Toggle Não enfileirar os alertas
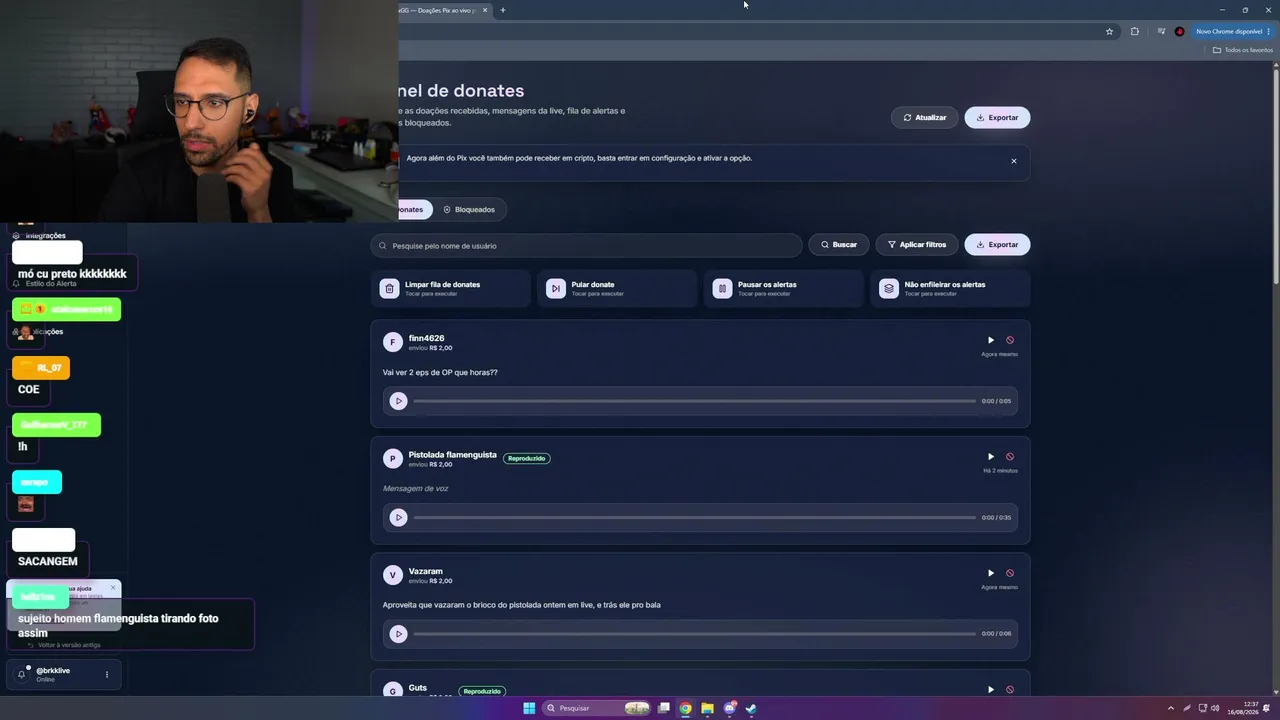 click(x=950, y=289)
